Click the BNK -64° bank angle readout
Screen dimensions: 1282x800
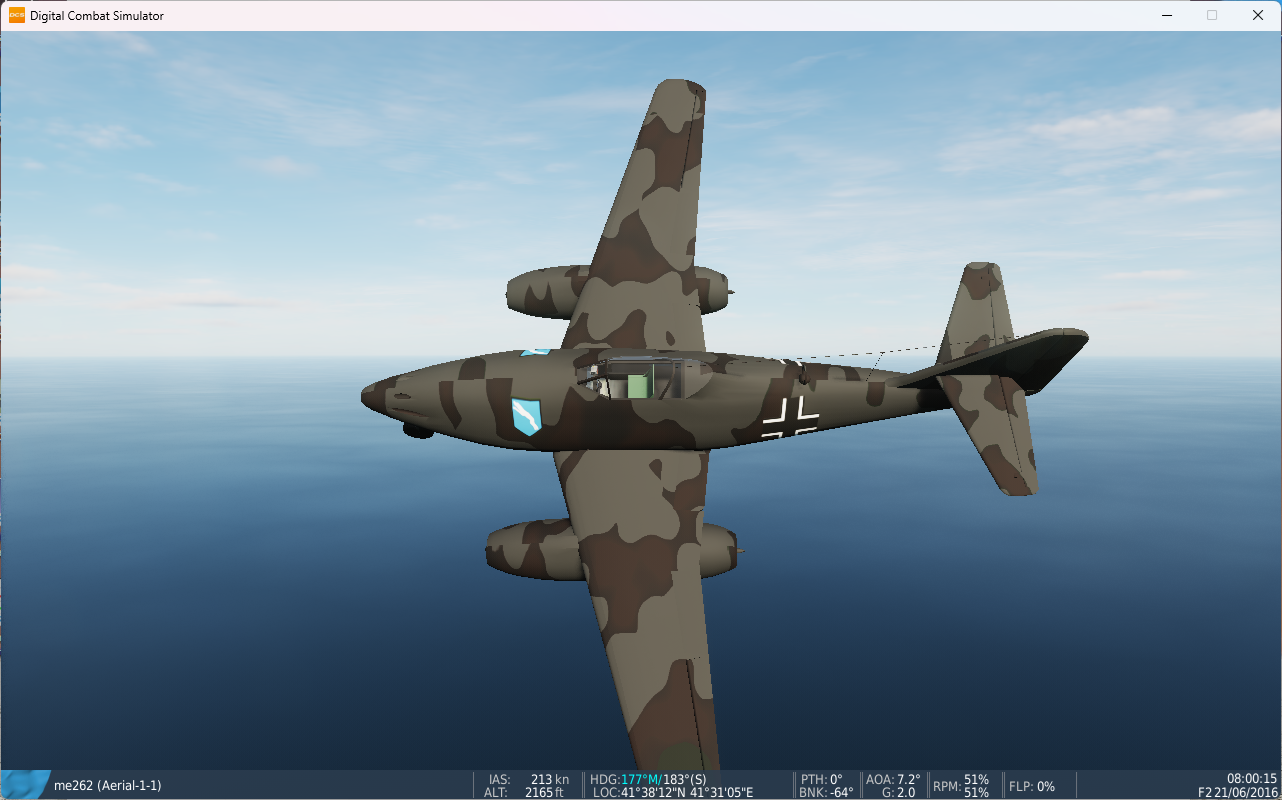point(826,793)
